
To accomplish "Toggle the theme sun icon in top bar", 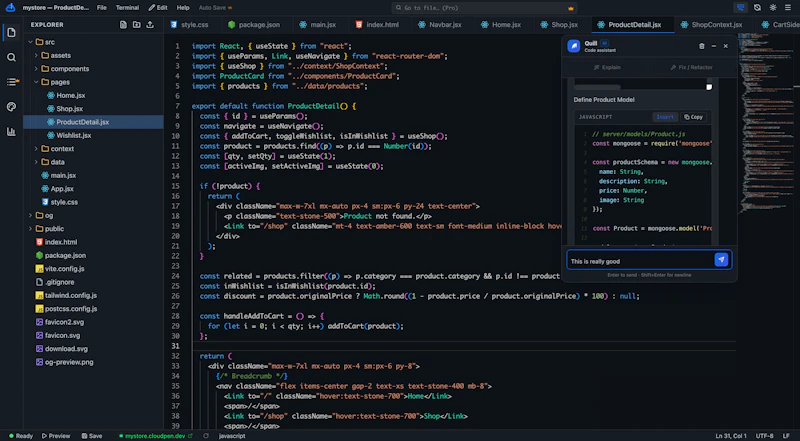I will point(773,8).
